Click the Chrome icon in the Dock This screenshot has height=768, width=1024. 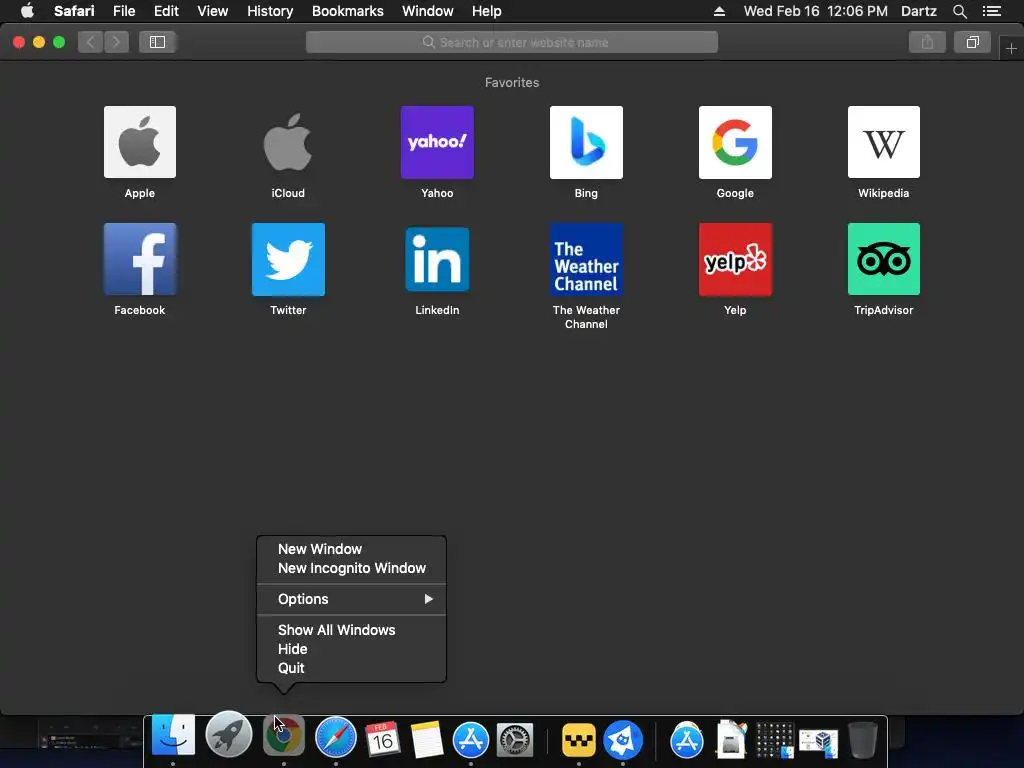(x=283, y=737)
